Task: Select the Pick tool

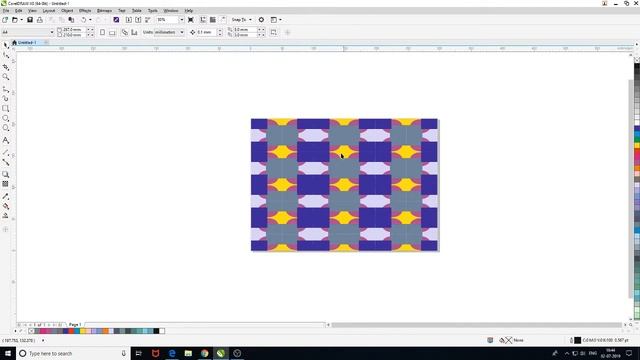Action: click(x=6, y=45)
